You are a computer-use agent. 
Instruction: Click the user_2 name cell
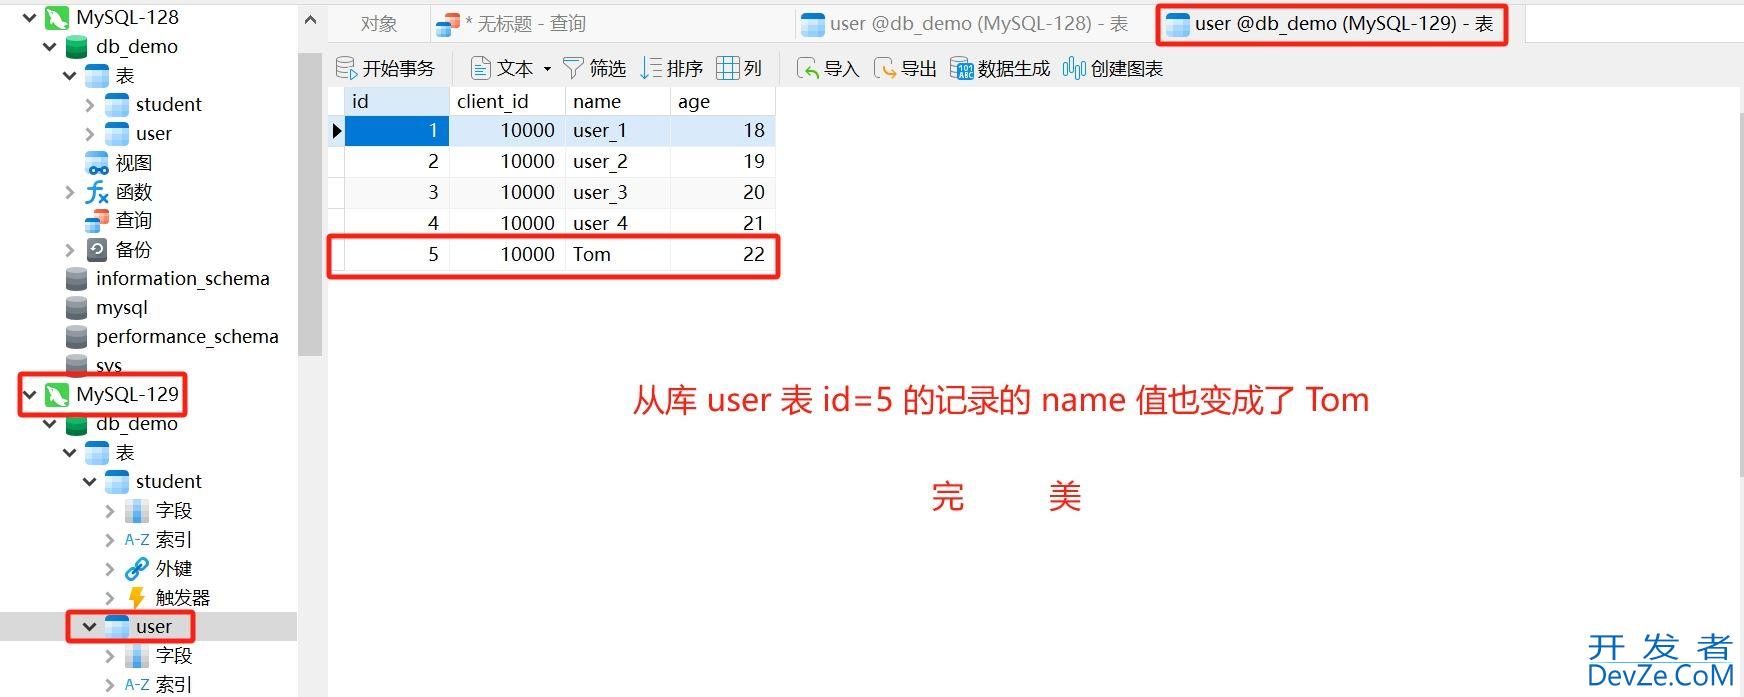617,161
